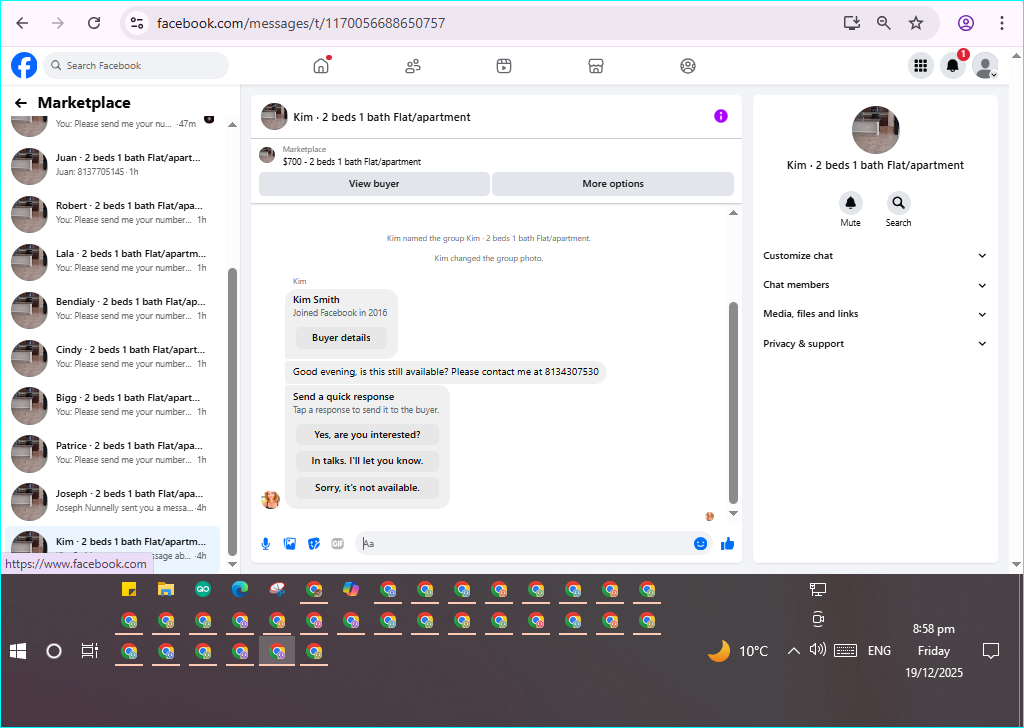Click the chat messages scrollbar thumb
Screen dimensions: 1024x728
[x=733, y=403]
